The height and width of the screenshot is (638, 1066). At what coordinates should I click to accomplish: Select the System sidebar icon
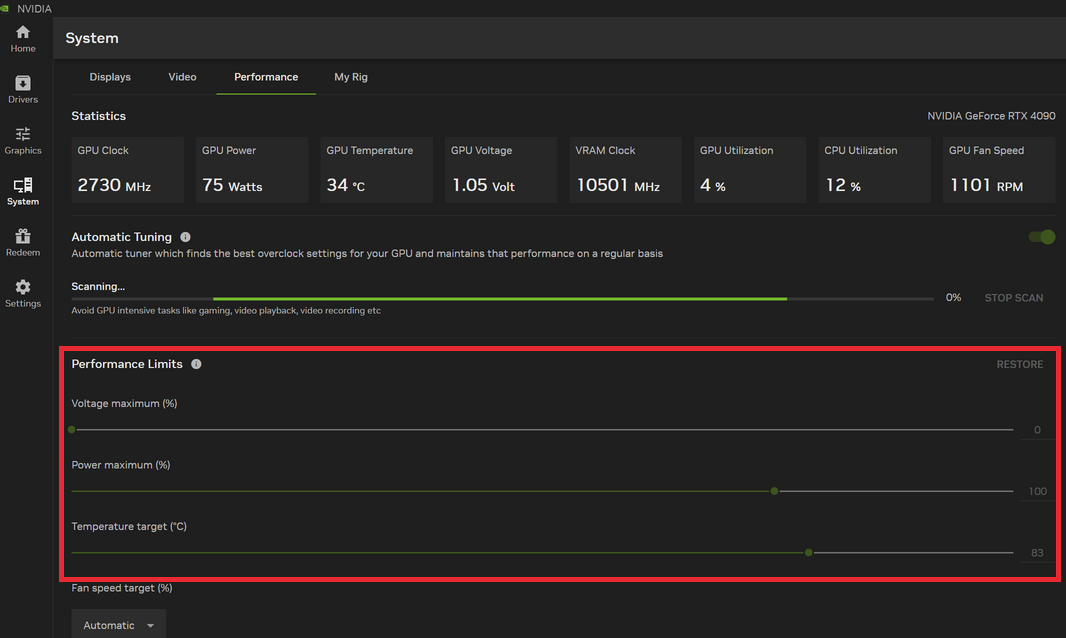tap(22, 185)
